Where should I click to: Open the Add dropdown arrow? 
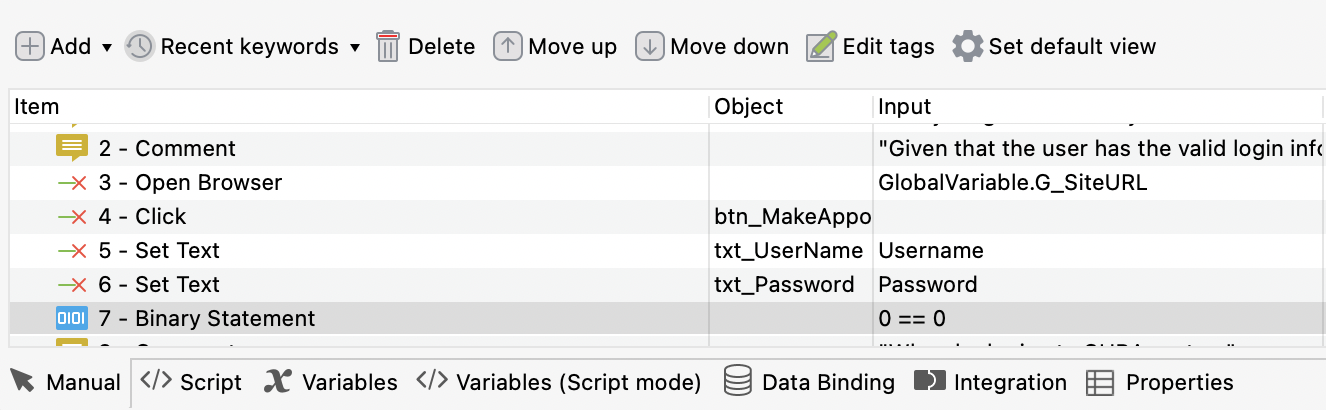click(x=107, y=48)
